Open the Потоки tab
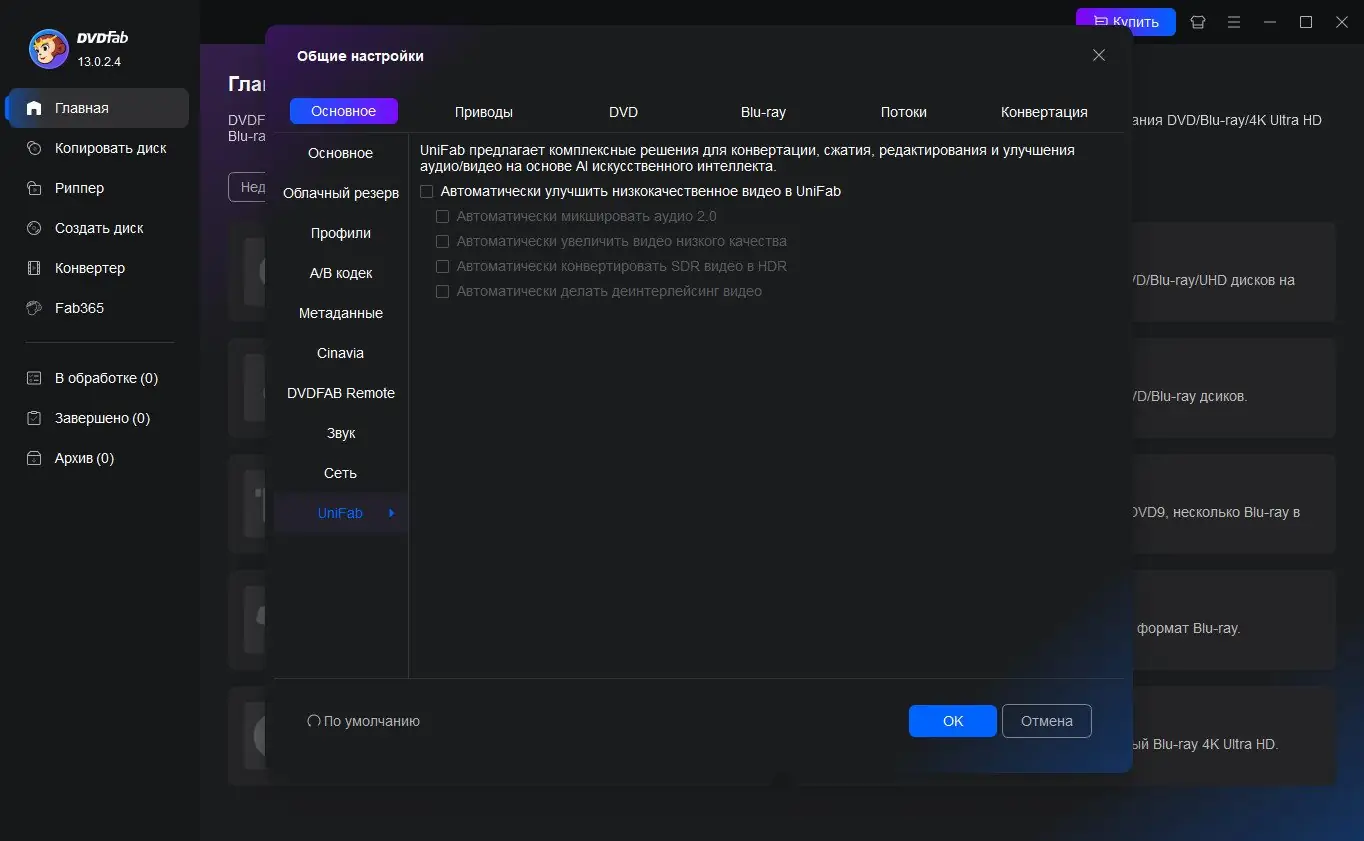1364x841 pixels. 904,112
